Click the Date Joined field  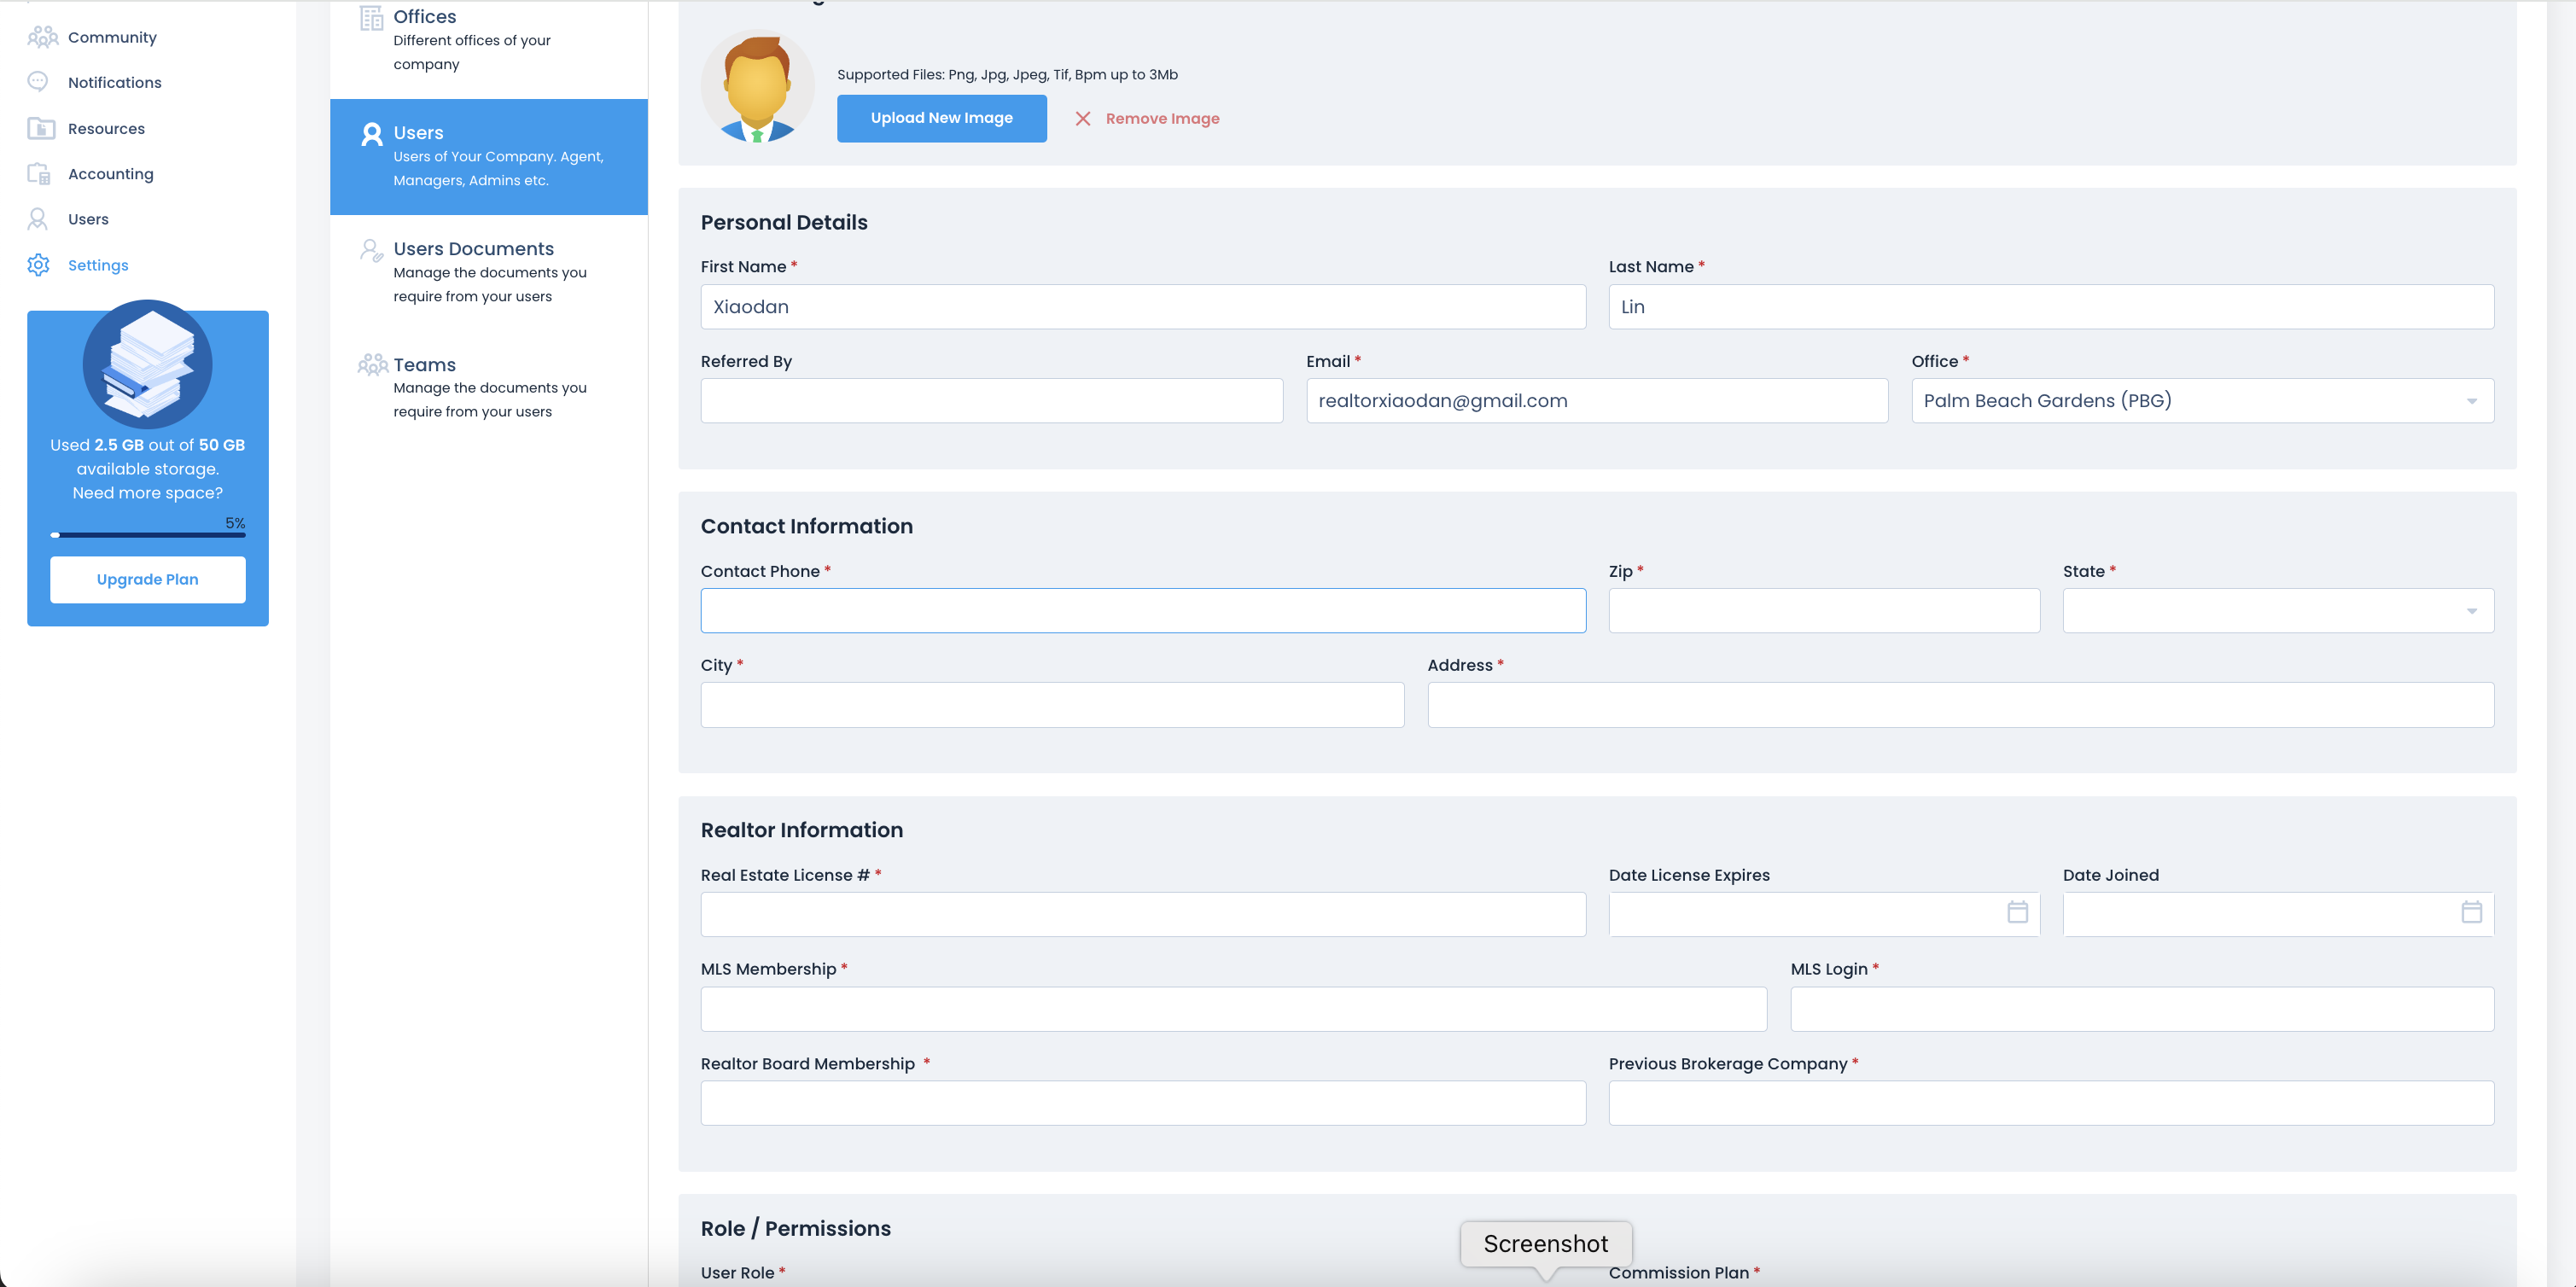click(2278, 914)
